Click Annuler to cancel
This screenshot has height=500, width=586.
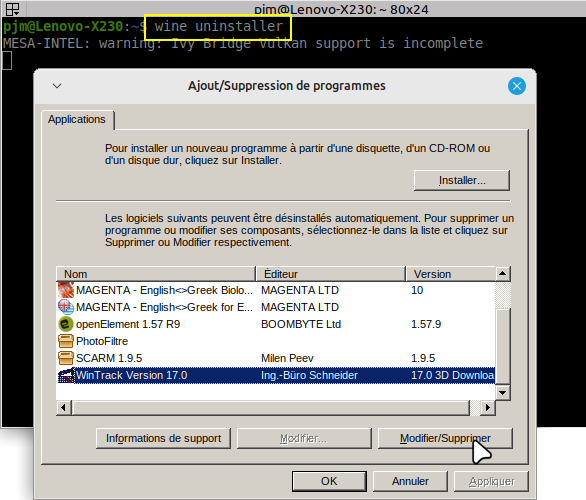[x=410, y=481]
